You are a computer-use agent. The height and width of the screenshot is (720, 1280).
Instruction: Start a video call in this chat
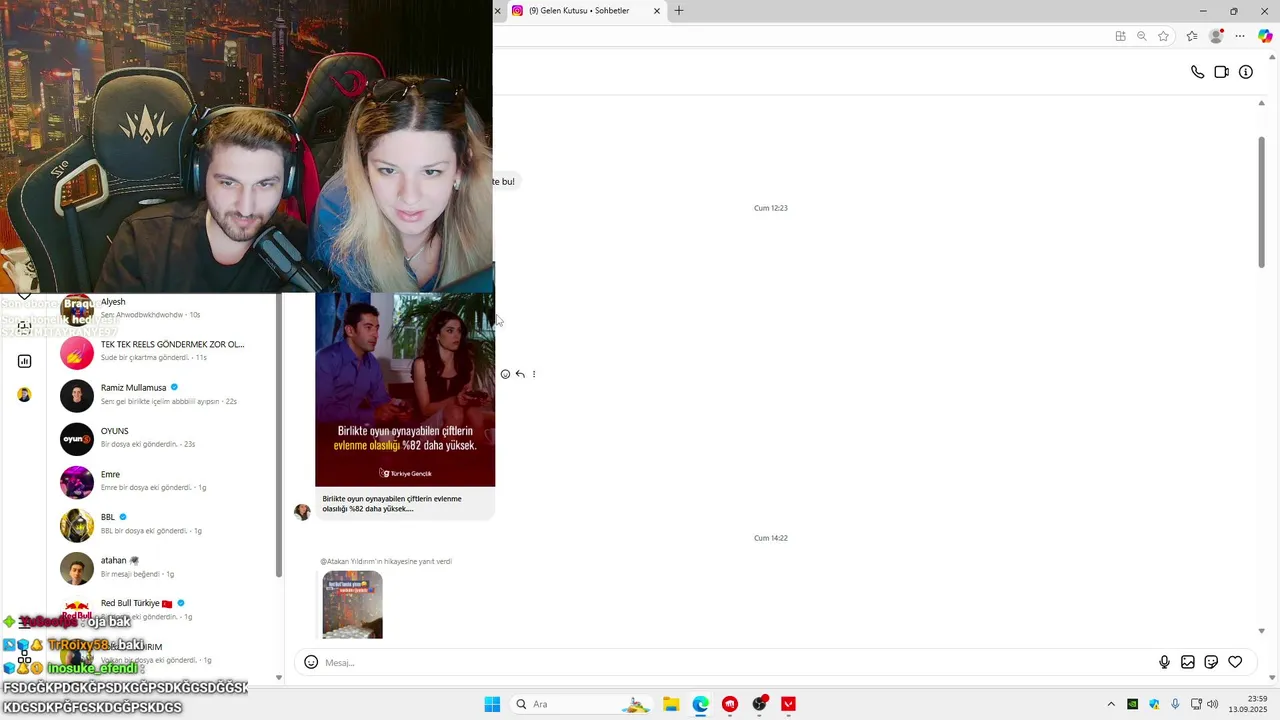[1221, 72]
